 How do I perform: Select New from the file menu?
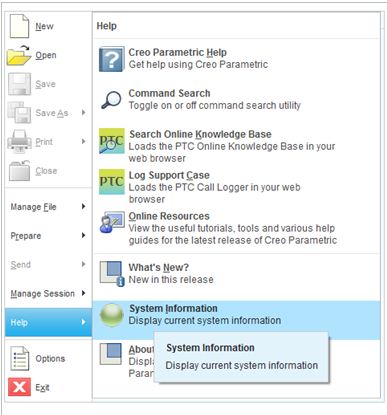click(x=48, y=26)
